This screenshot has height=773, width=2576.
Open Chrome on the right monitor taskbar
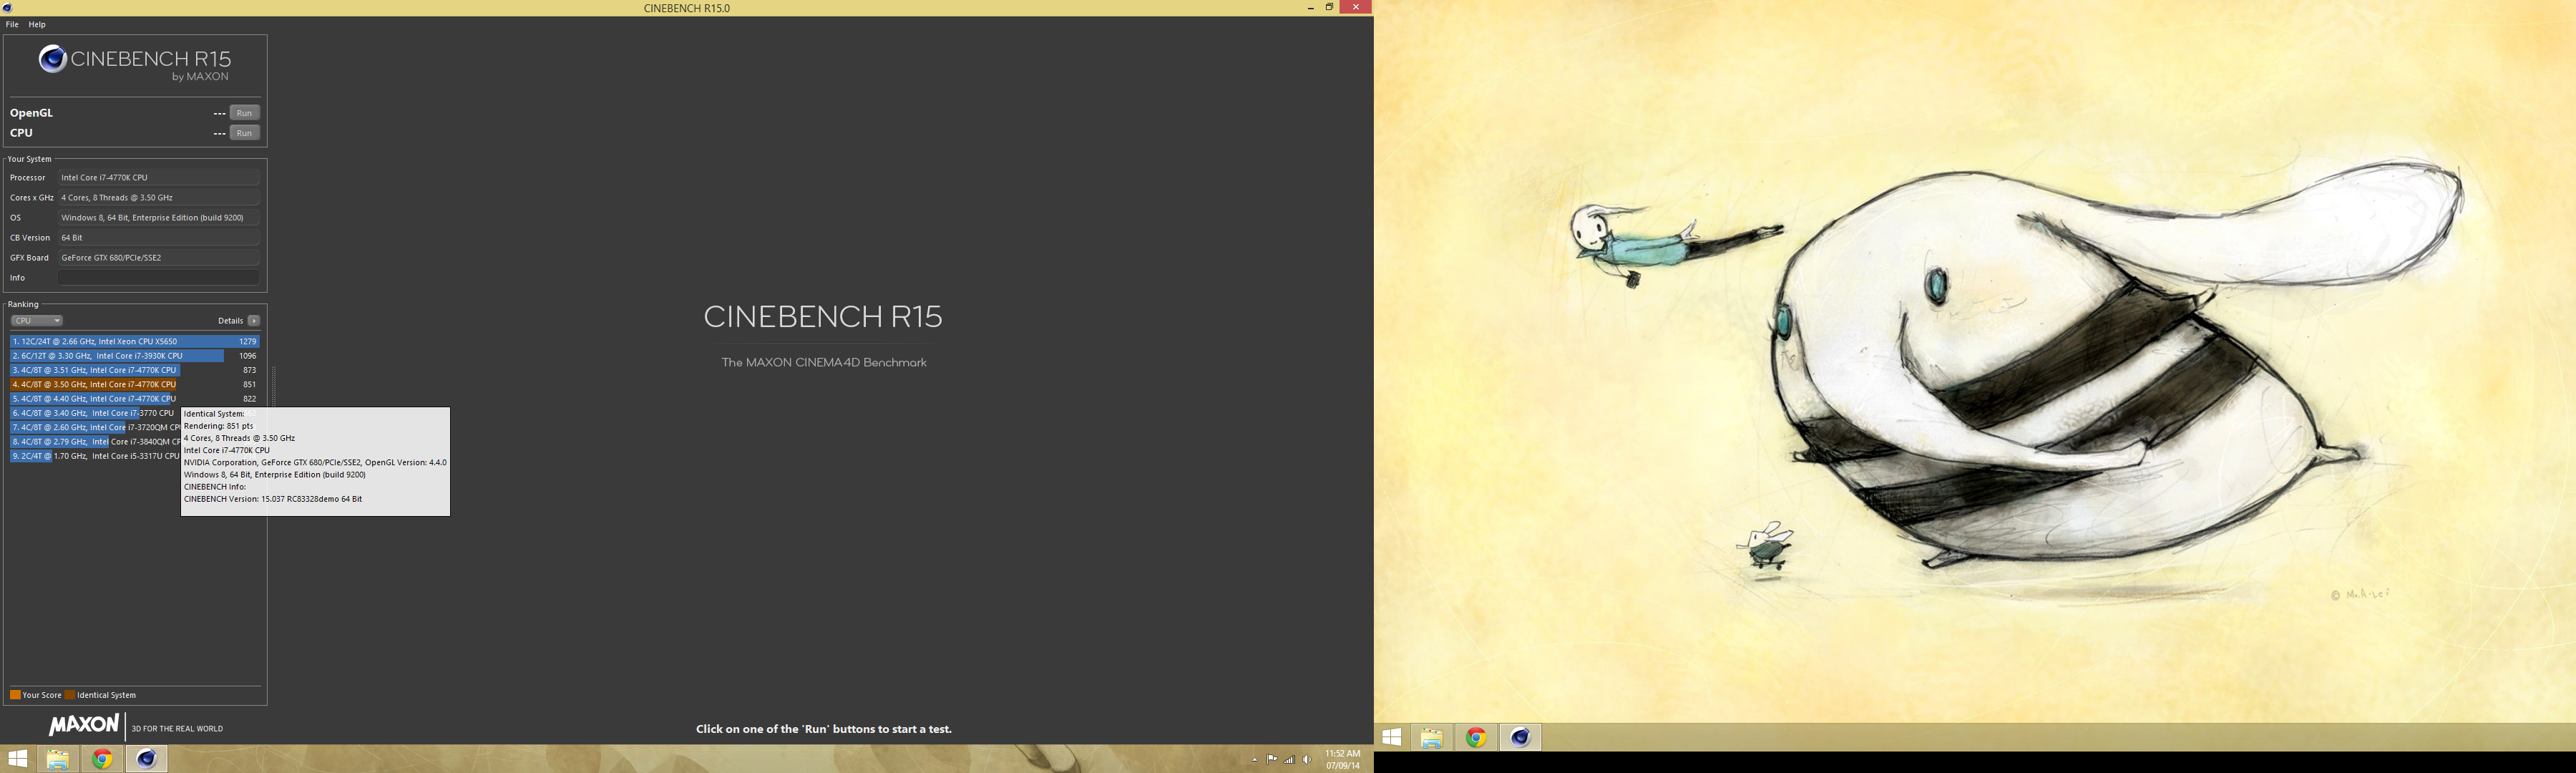pos(1476,738)
